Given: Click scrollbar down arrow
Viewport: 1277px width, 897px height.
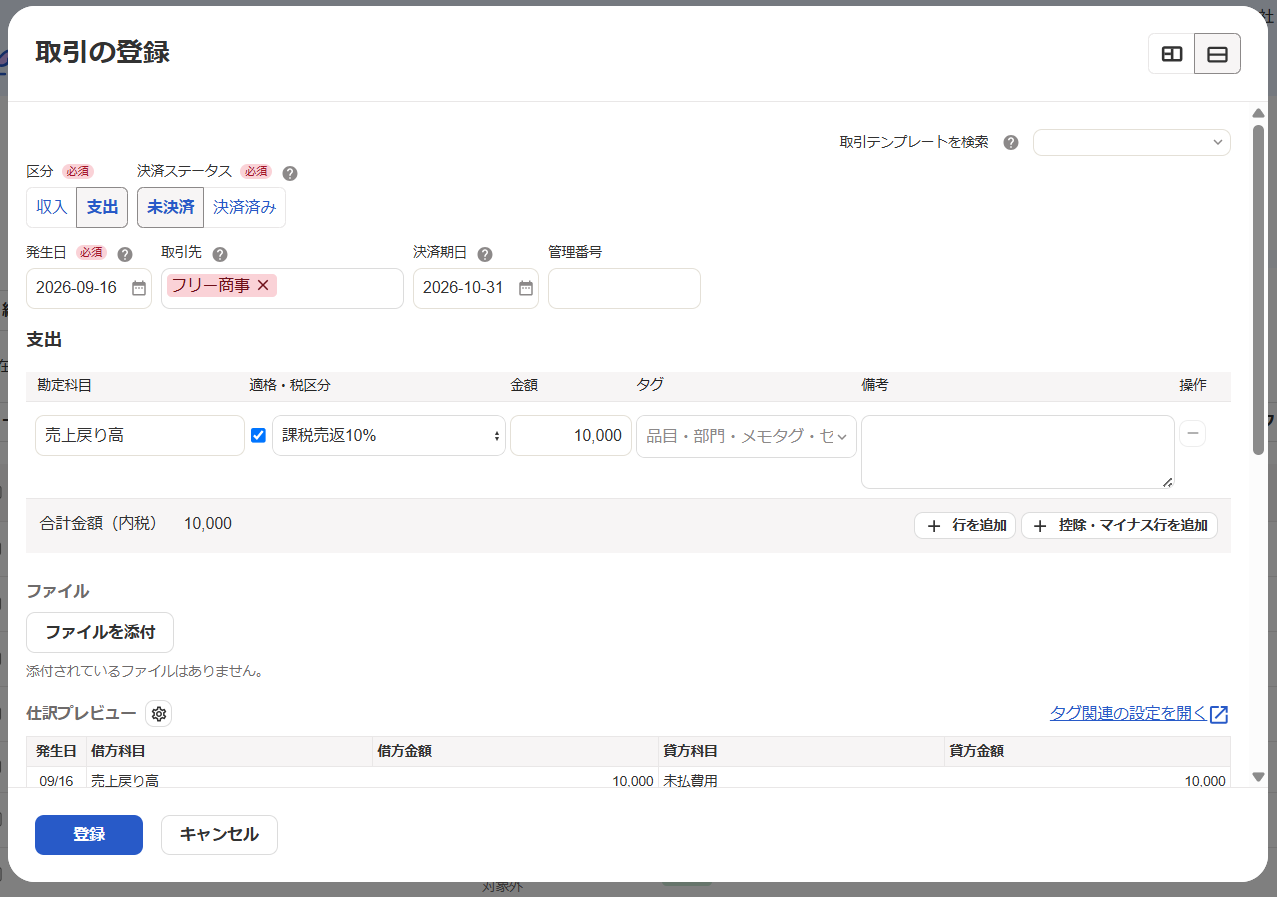Looking at the screenshot, I should click(x=1258, y=777).
